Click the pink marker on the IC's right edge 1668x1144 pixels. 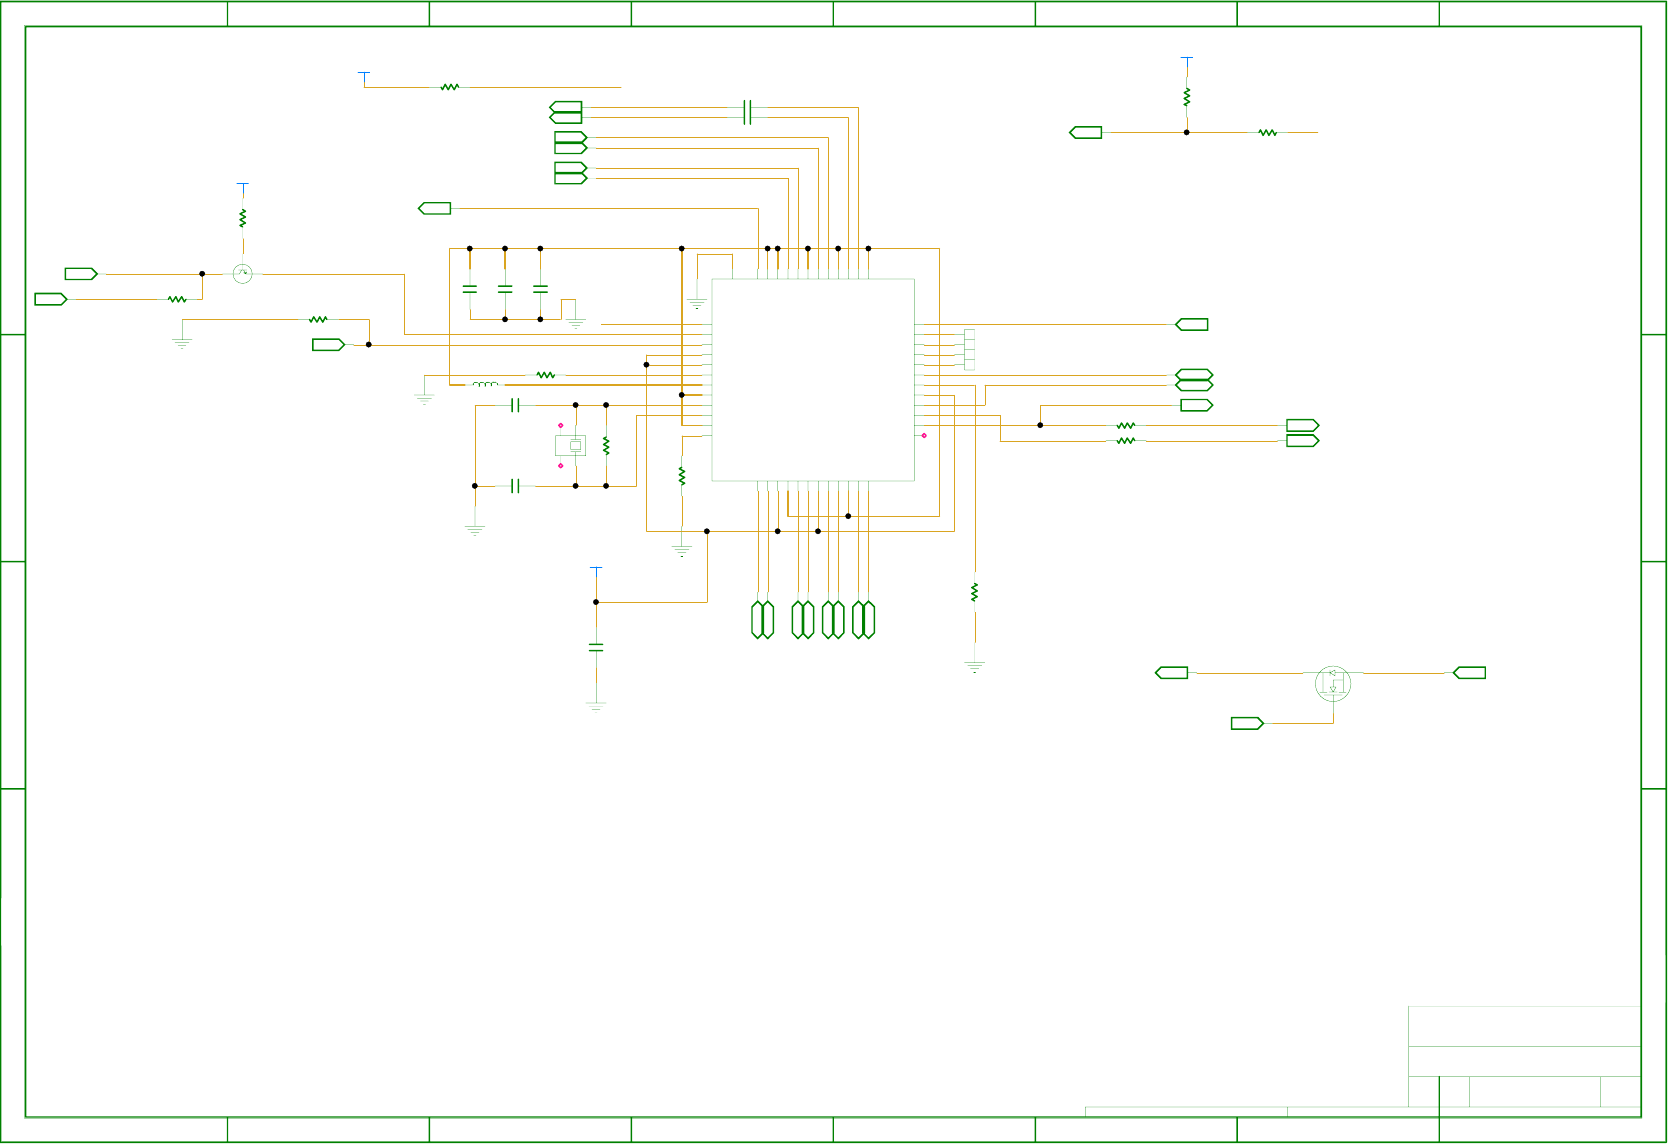pyautogui.click(x=924, y=435)
